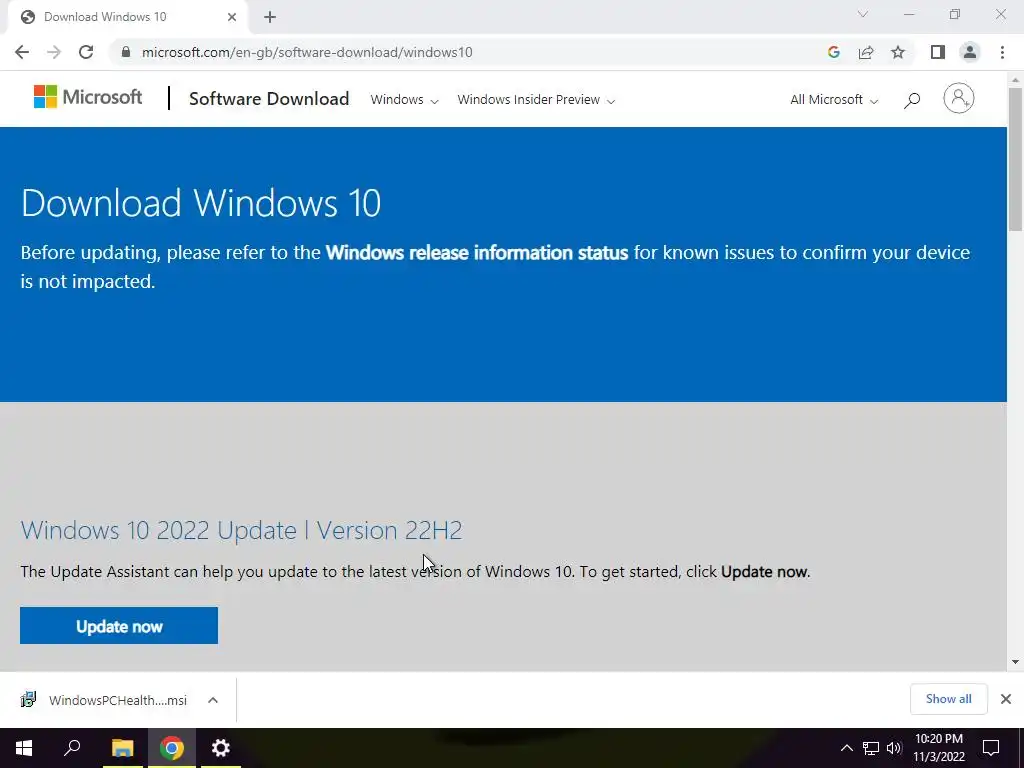
Task: Close the downloads bar
Action: (x=1006, y=699)
